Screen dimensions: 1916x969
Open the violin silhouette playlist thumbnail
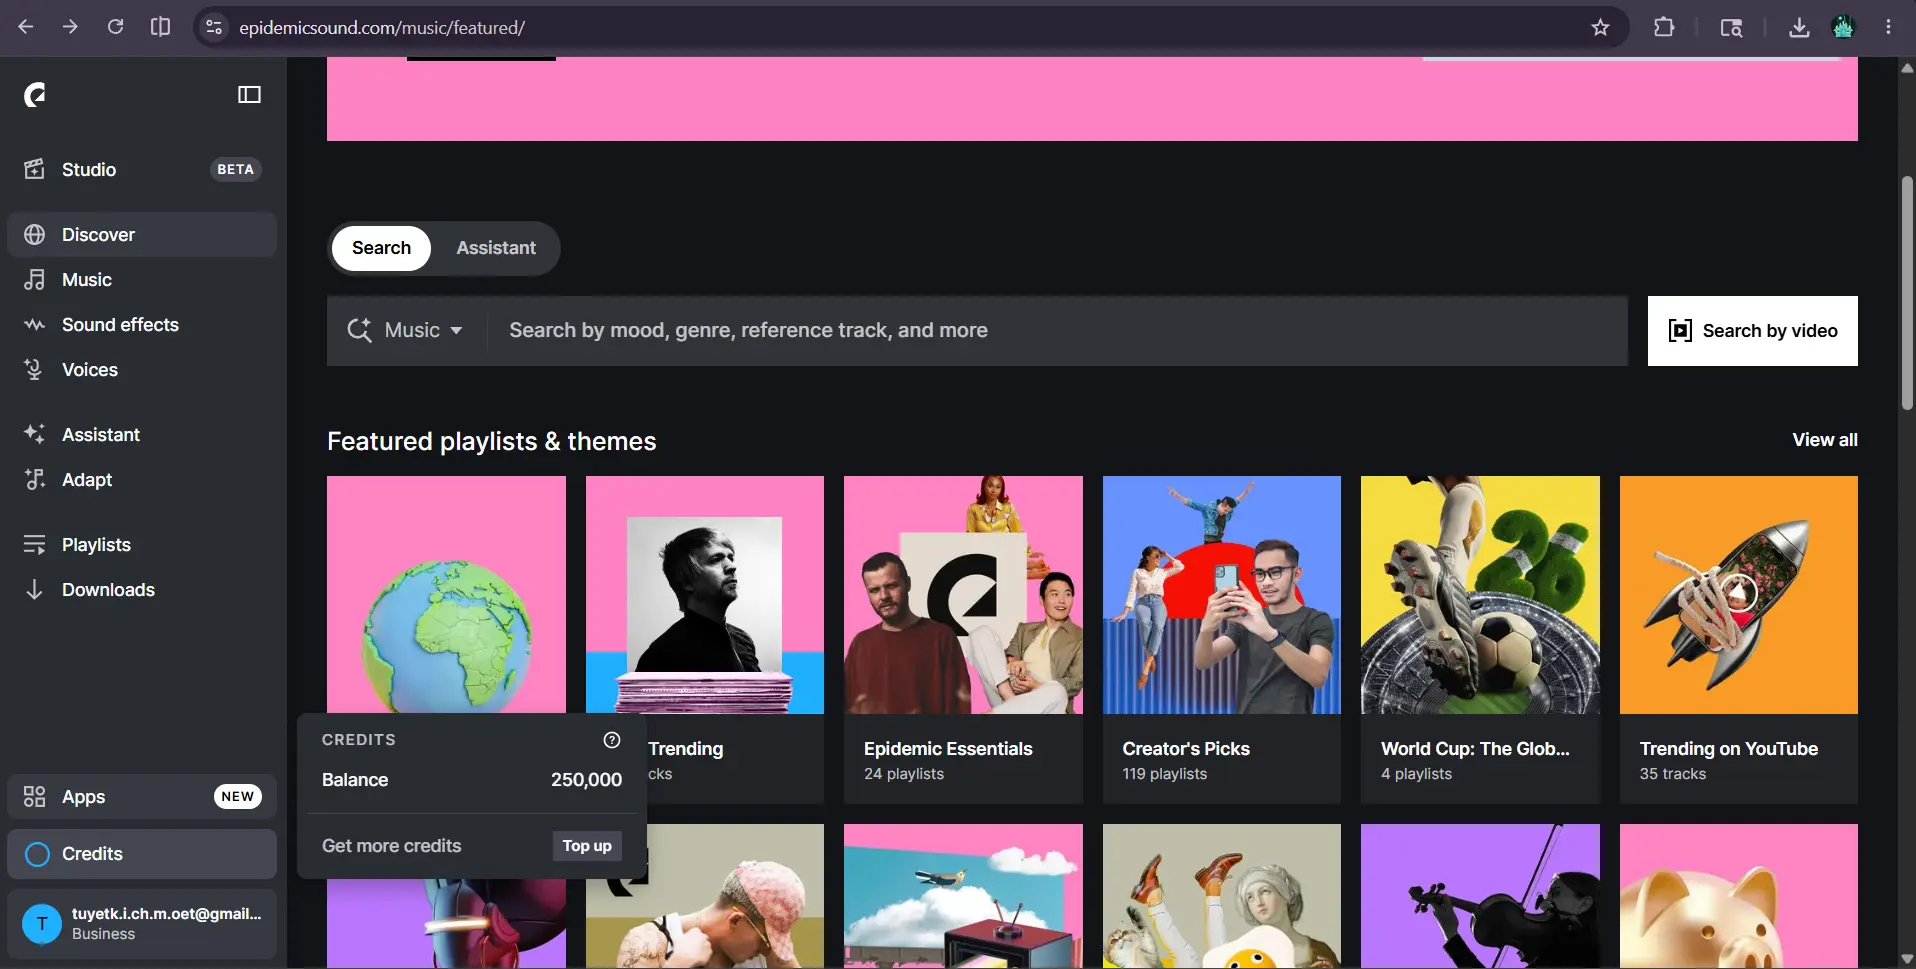point(1480,896)
